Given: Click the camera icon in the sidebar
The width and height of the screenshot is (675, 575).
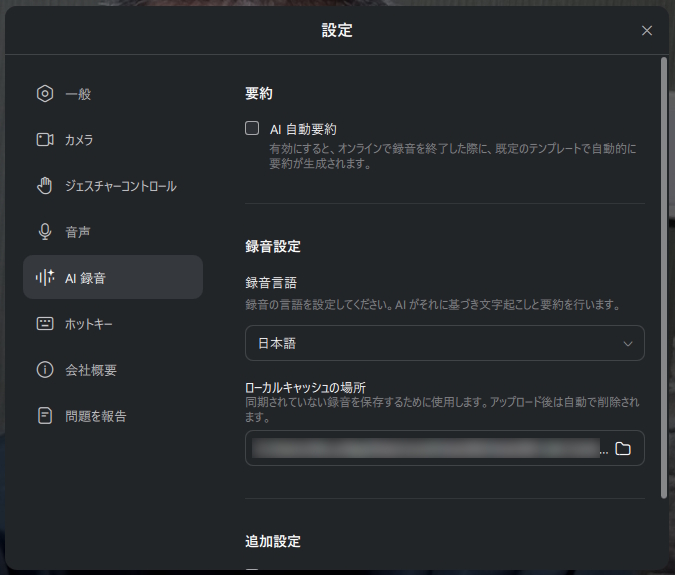Looking at the screenshot, I should pos(44,140).
